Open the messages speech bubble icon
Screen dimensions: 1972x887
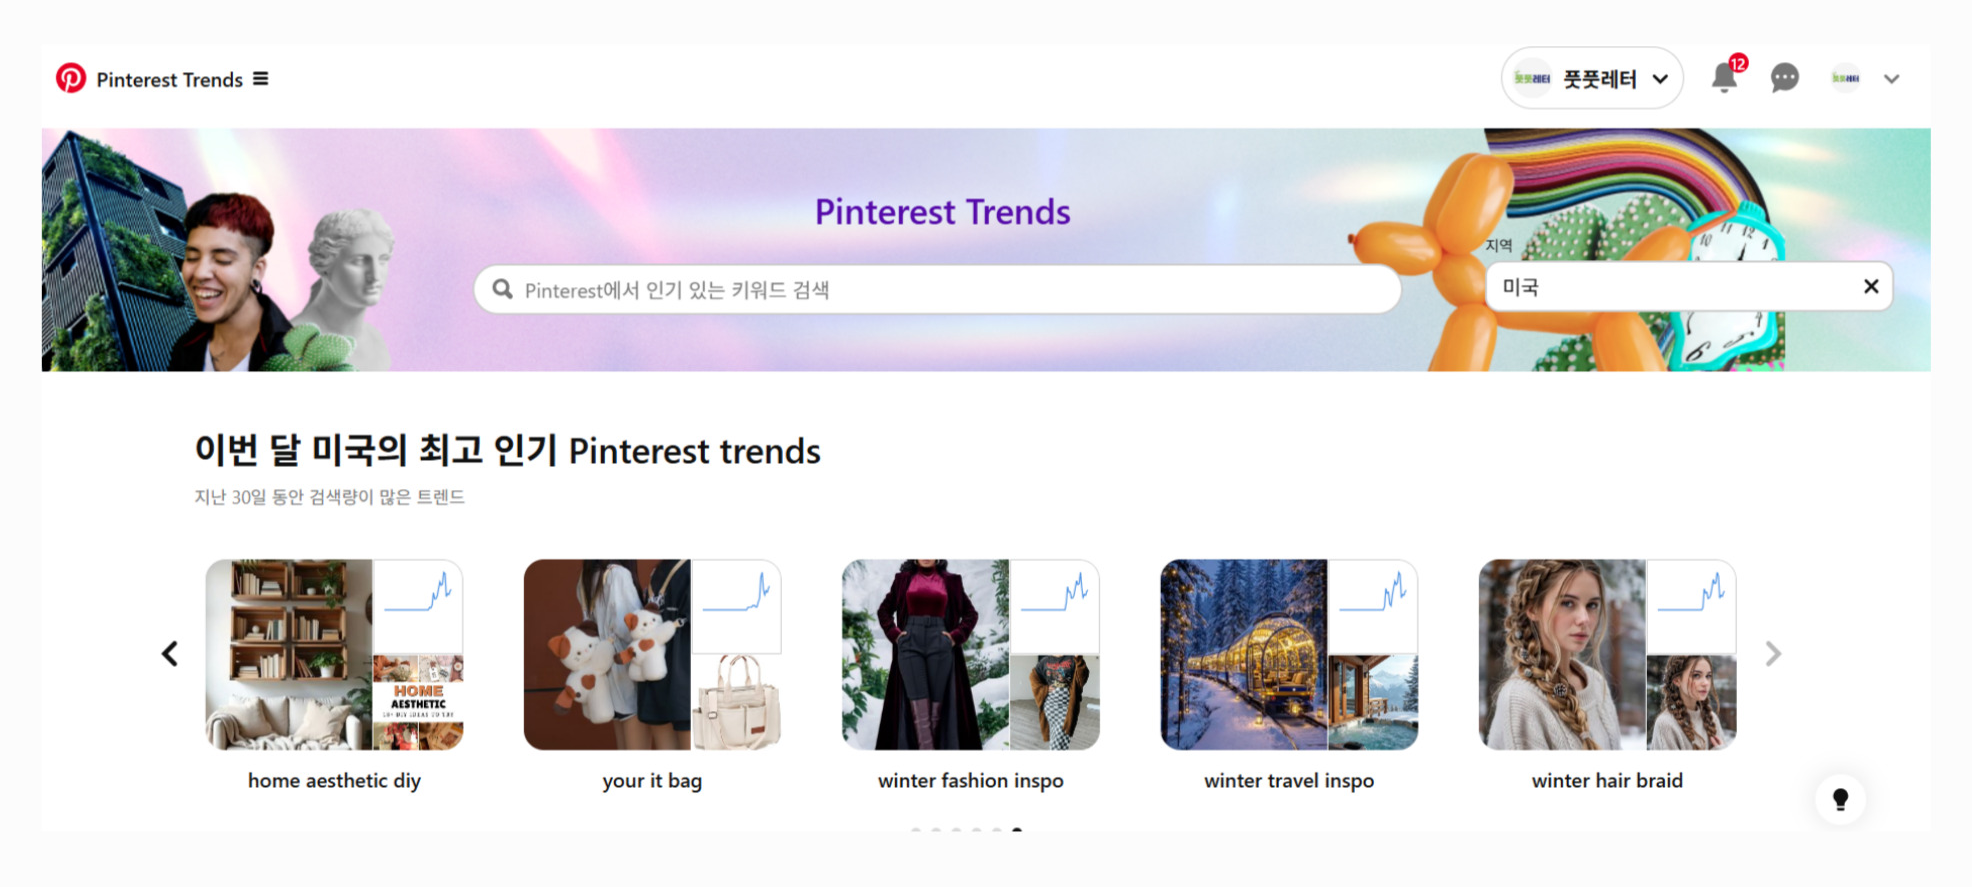(x=1785, y=78)
